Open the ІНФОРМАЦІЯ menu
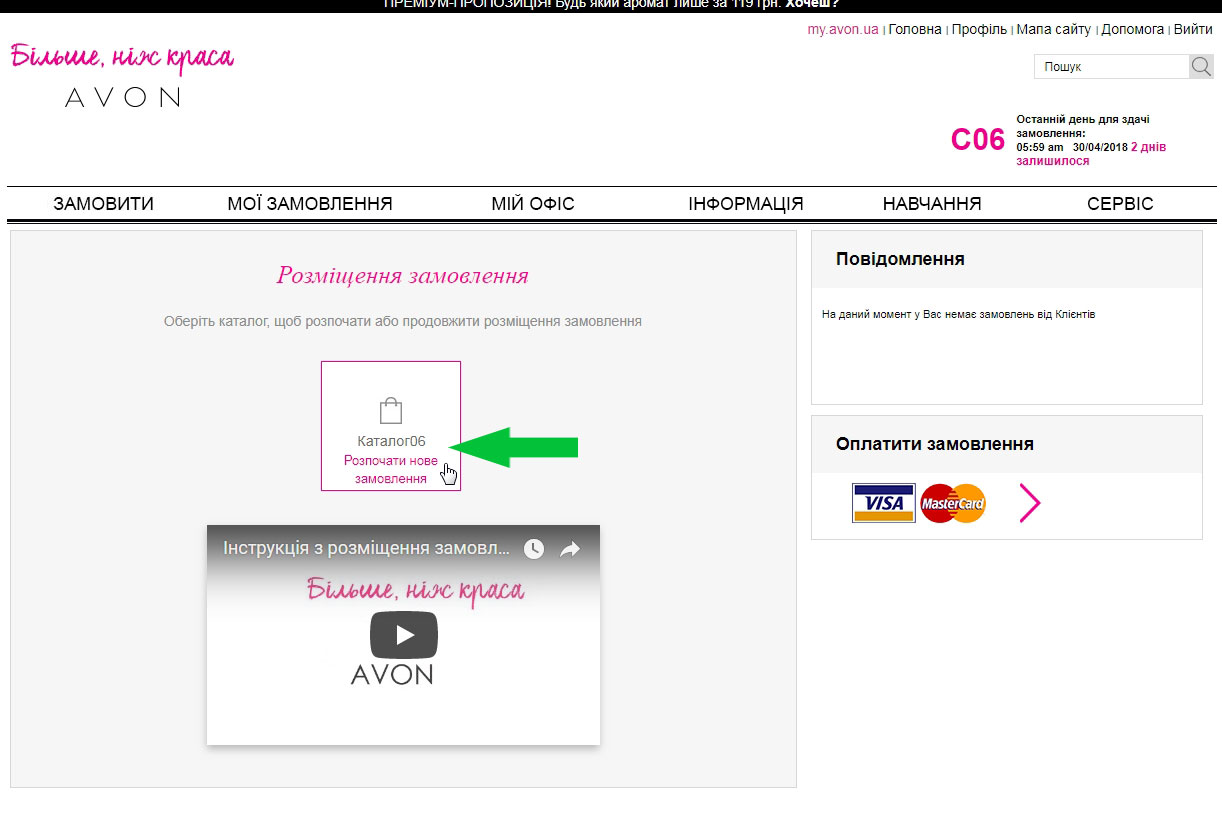The width and height of the screenshot is (1222, 822). pos(746,204)
